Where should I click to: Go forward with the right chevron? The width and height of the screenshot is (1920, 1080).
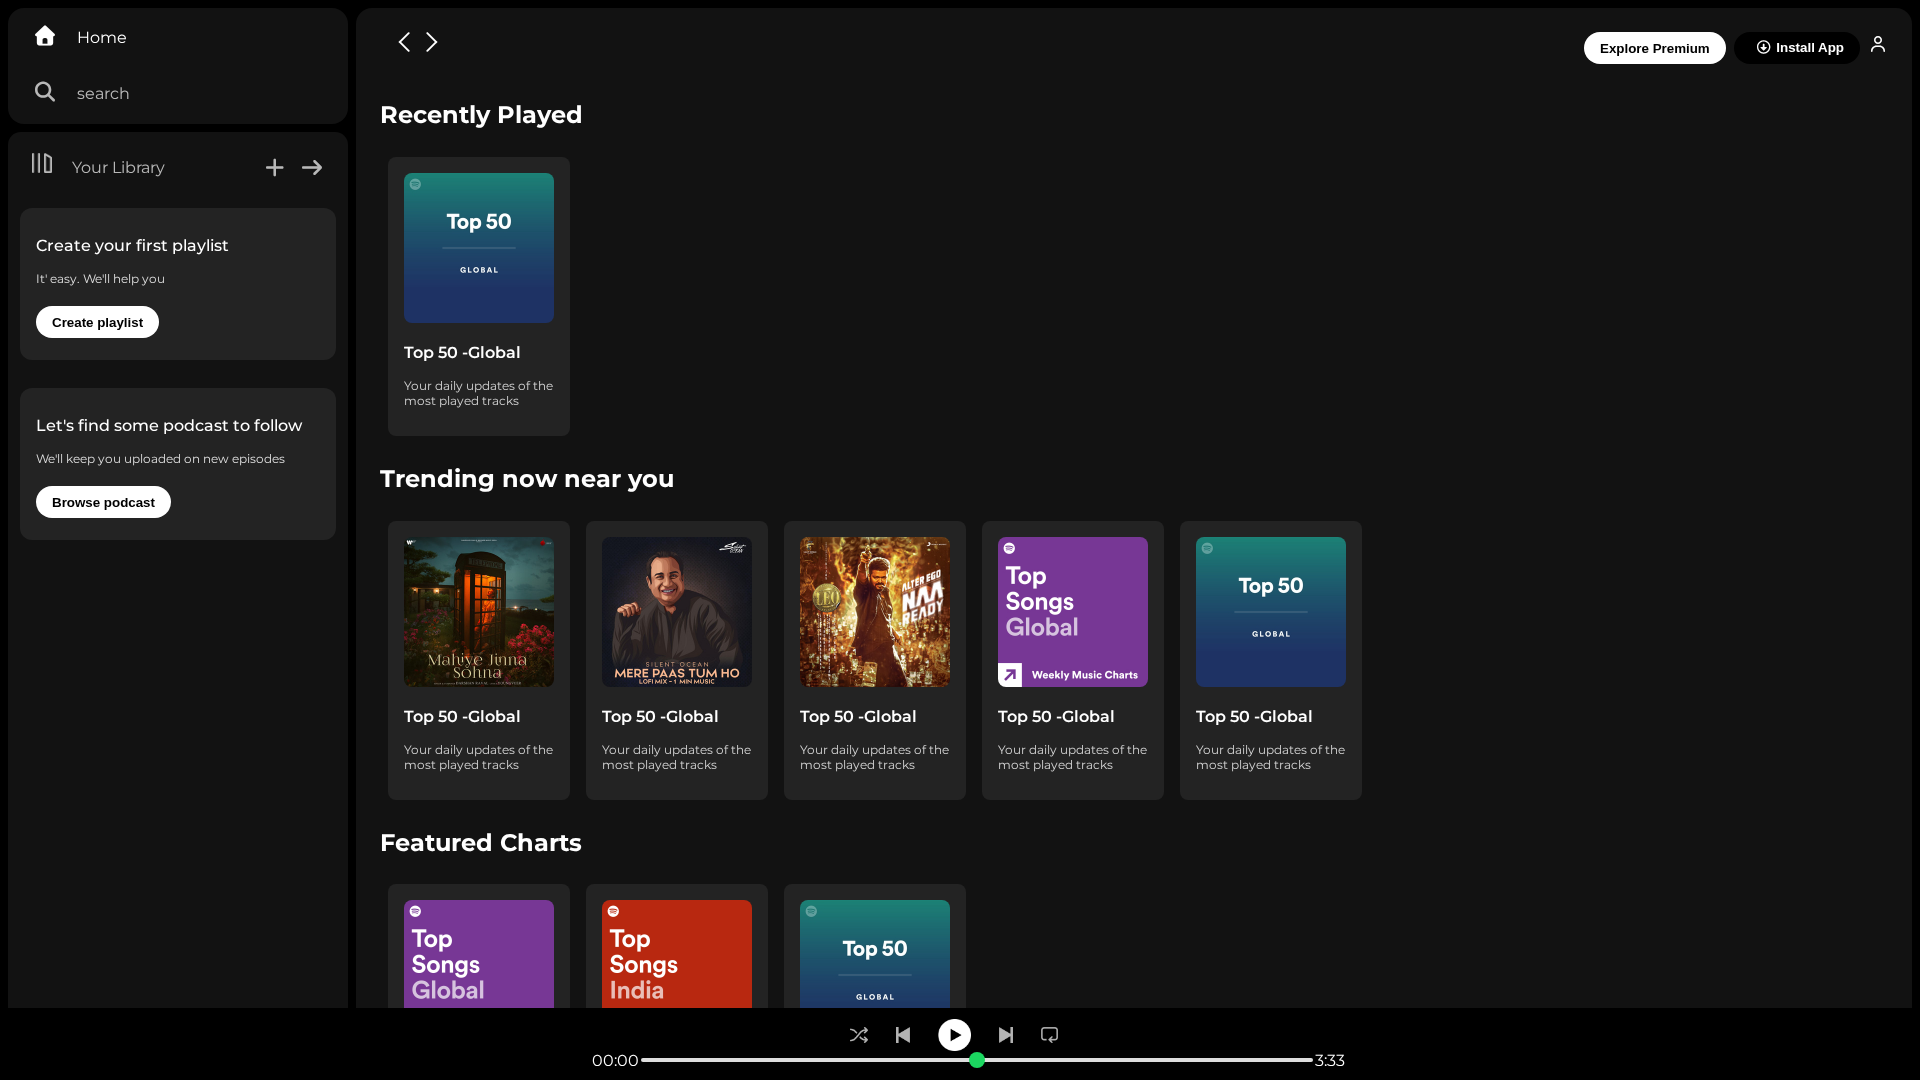[432, 42]
